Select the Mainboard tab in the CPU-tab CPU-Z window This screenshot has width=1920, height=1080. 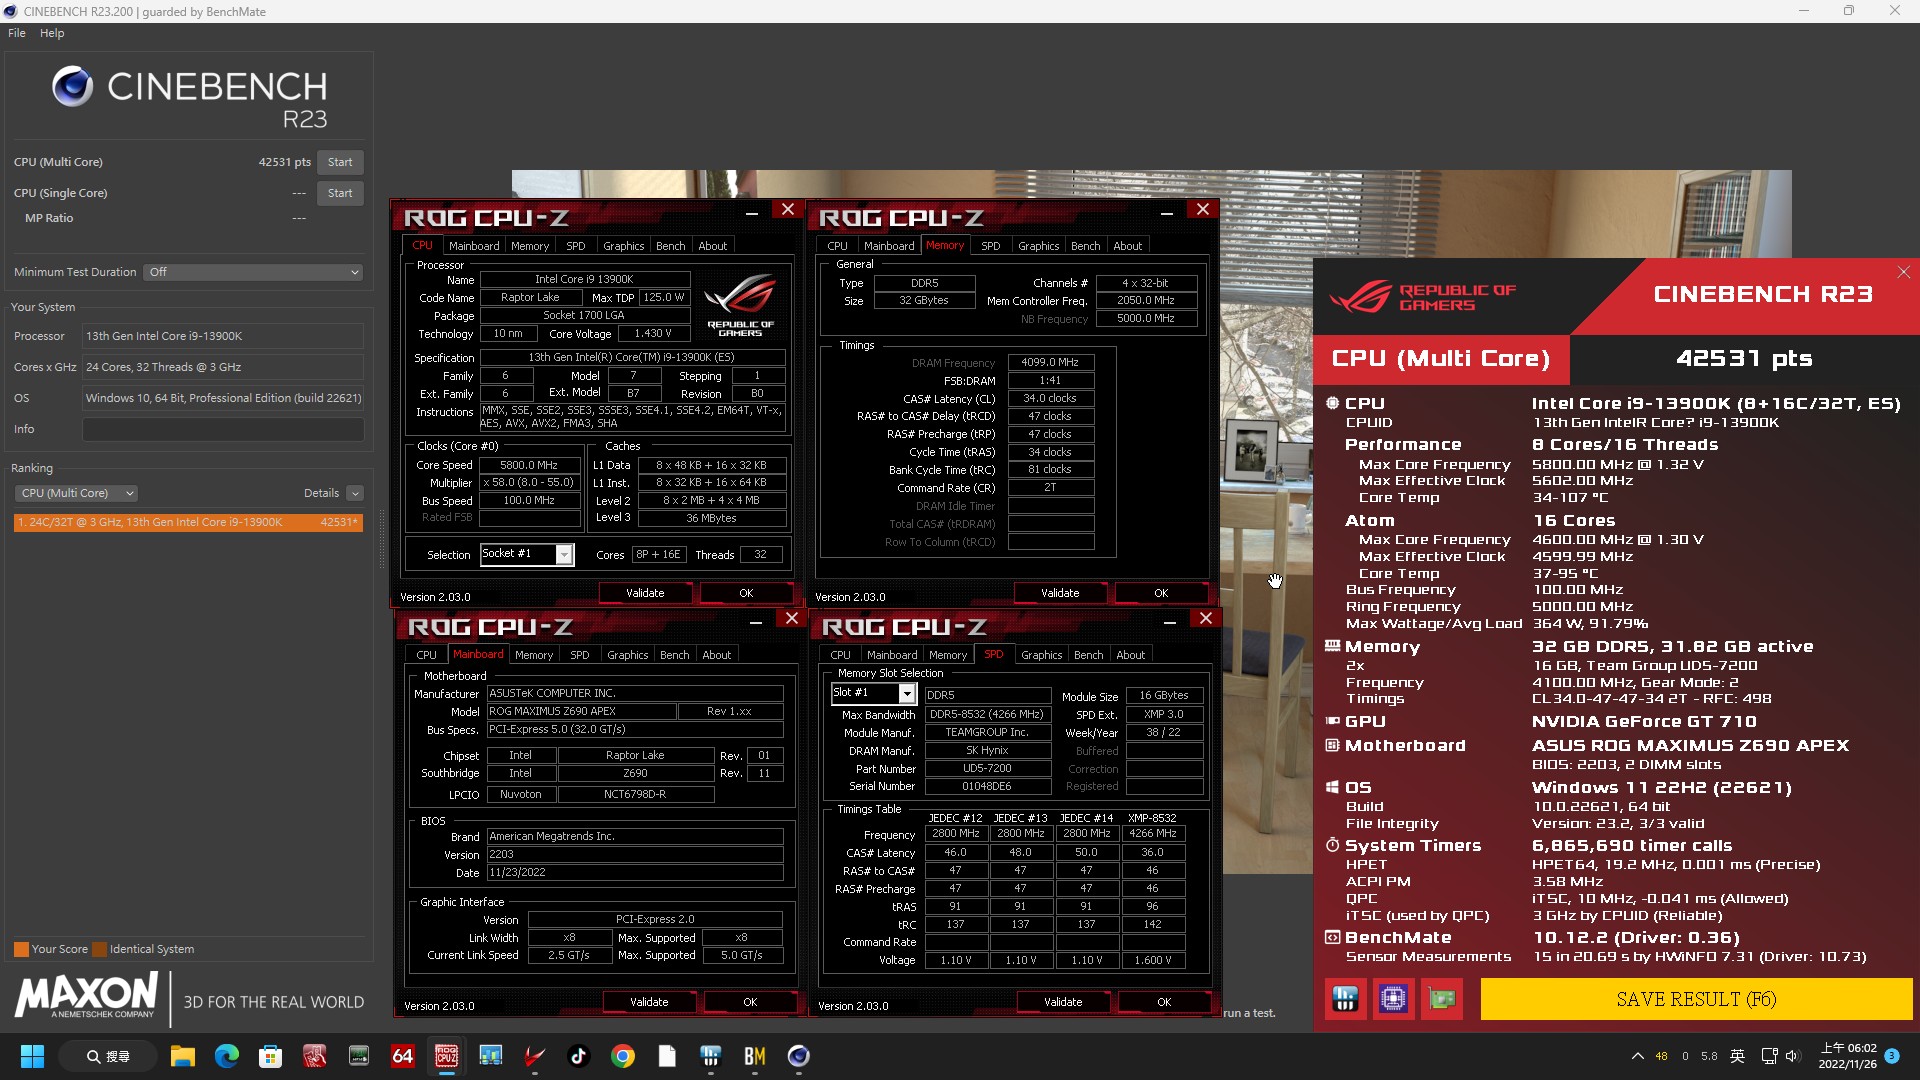(474, 246)
